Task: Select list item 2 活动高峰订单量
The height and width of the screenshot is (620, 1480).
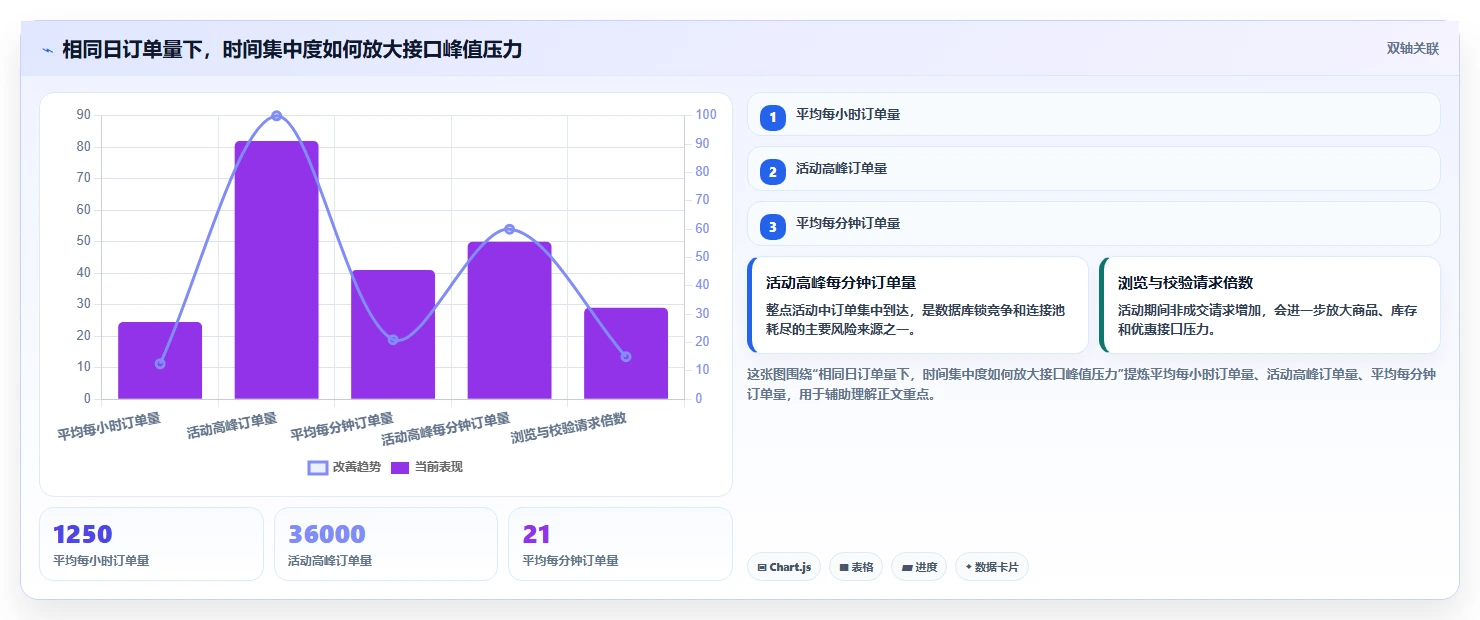Action: (1093, 169)
